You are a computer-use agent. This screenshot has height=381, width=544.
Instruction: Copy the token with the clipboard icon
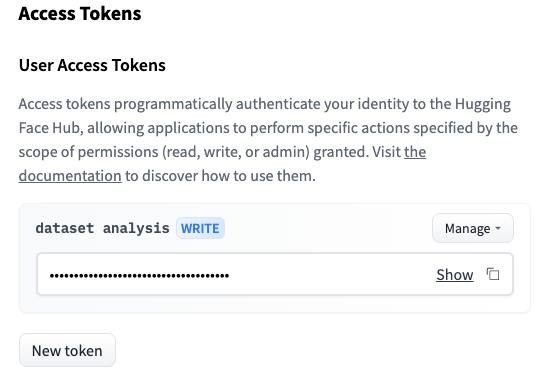pyautogui.click(x=493, y=274)
